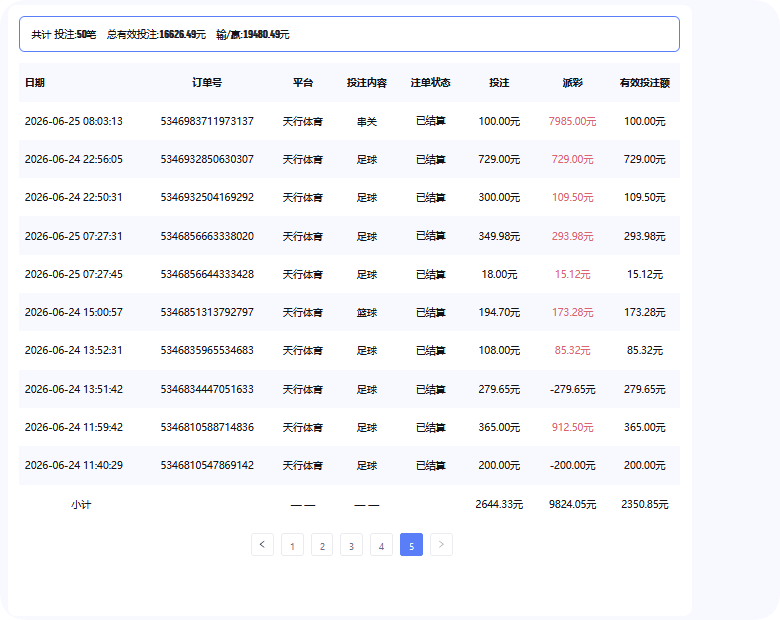Select order number 5346856644333428
780x620 pixels.
(x=207, y=274)
